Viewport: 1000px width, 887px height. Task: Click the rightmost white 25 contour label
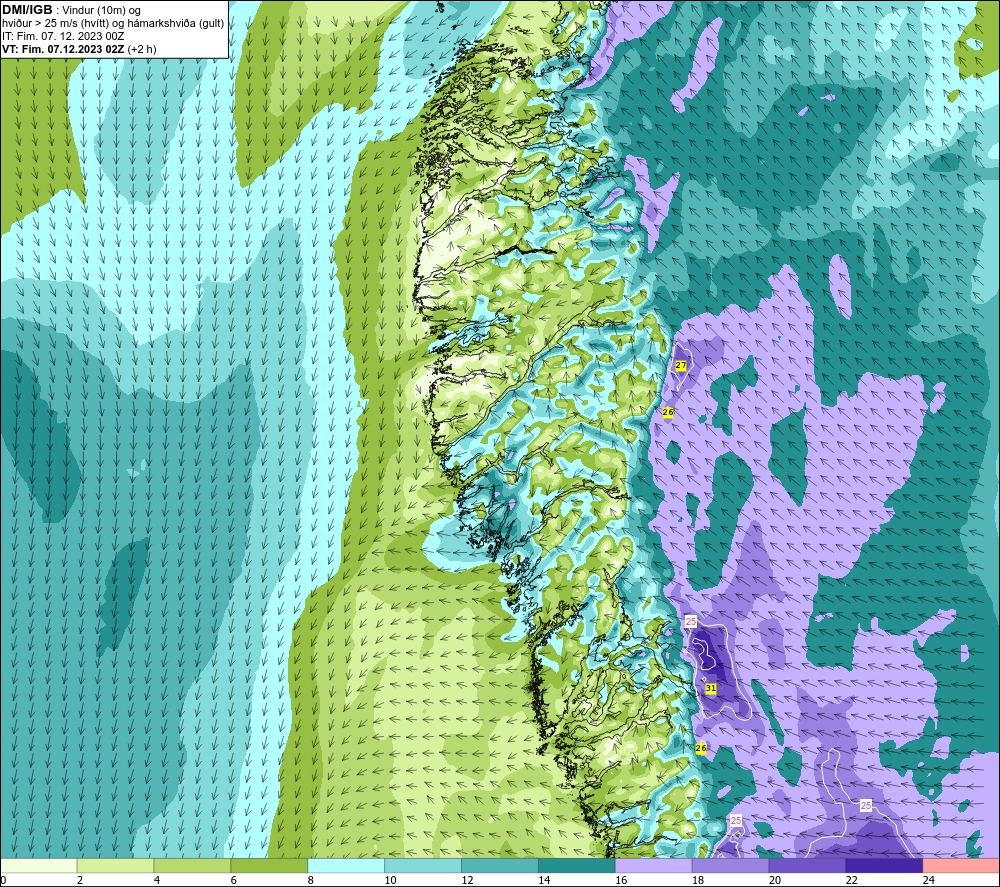pos(865,805)
